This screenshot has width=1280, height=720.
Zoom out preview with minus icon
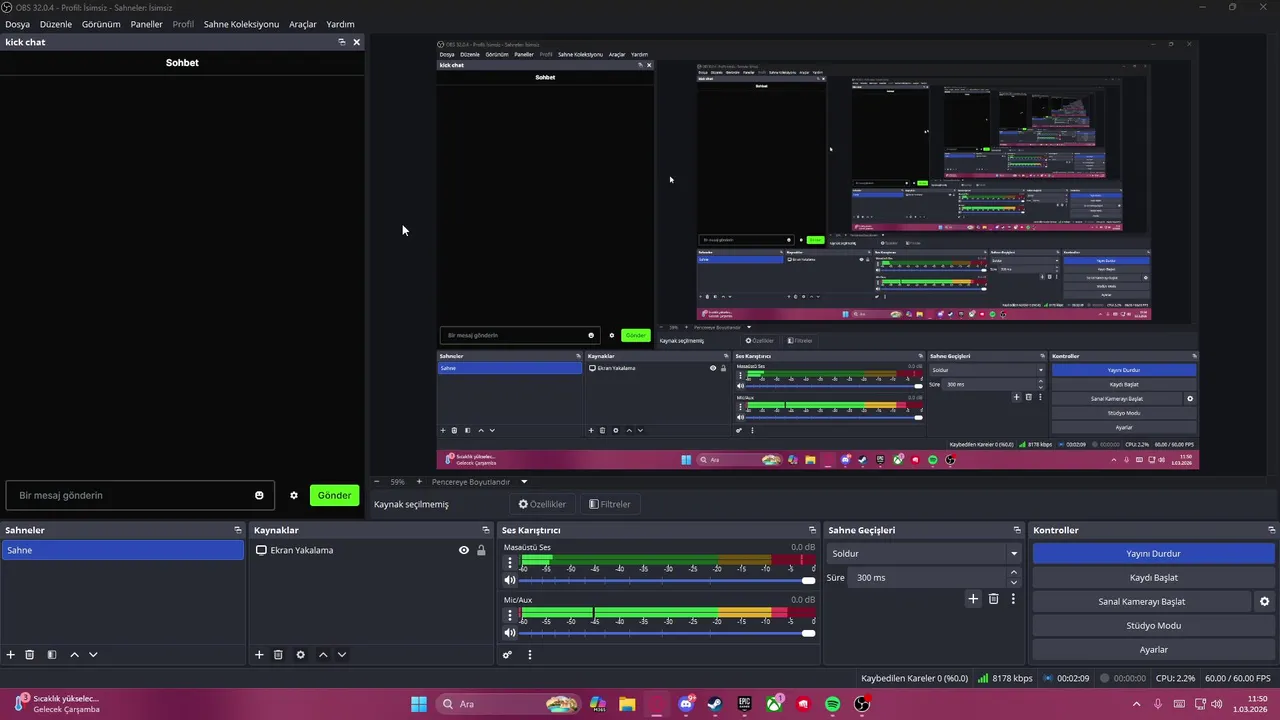pos(377,482)
